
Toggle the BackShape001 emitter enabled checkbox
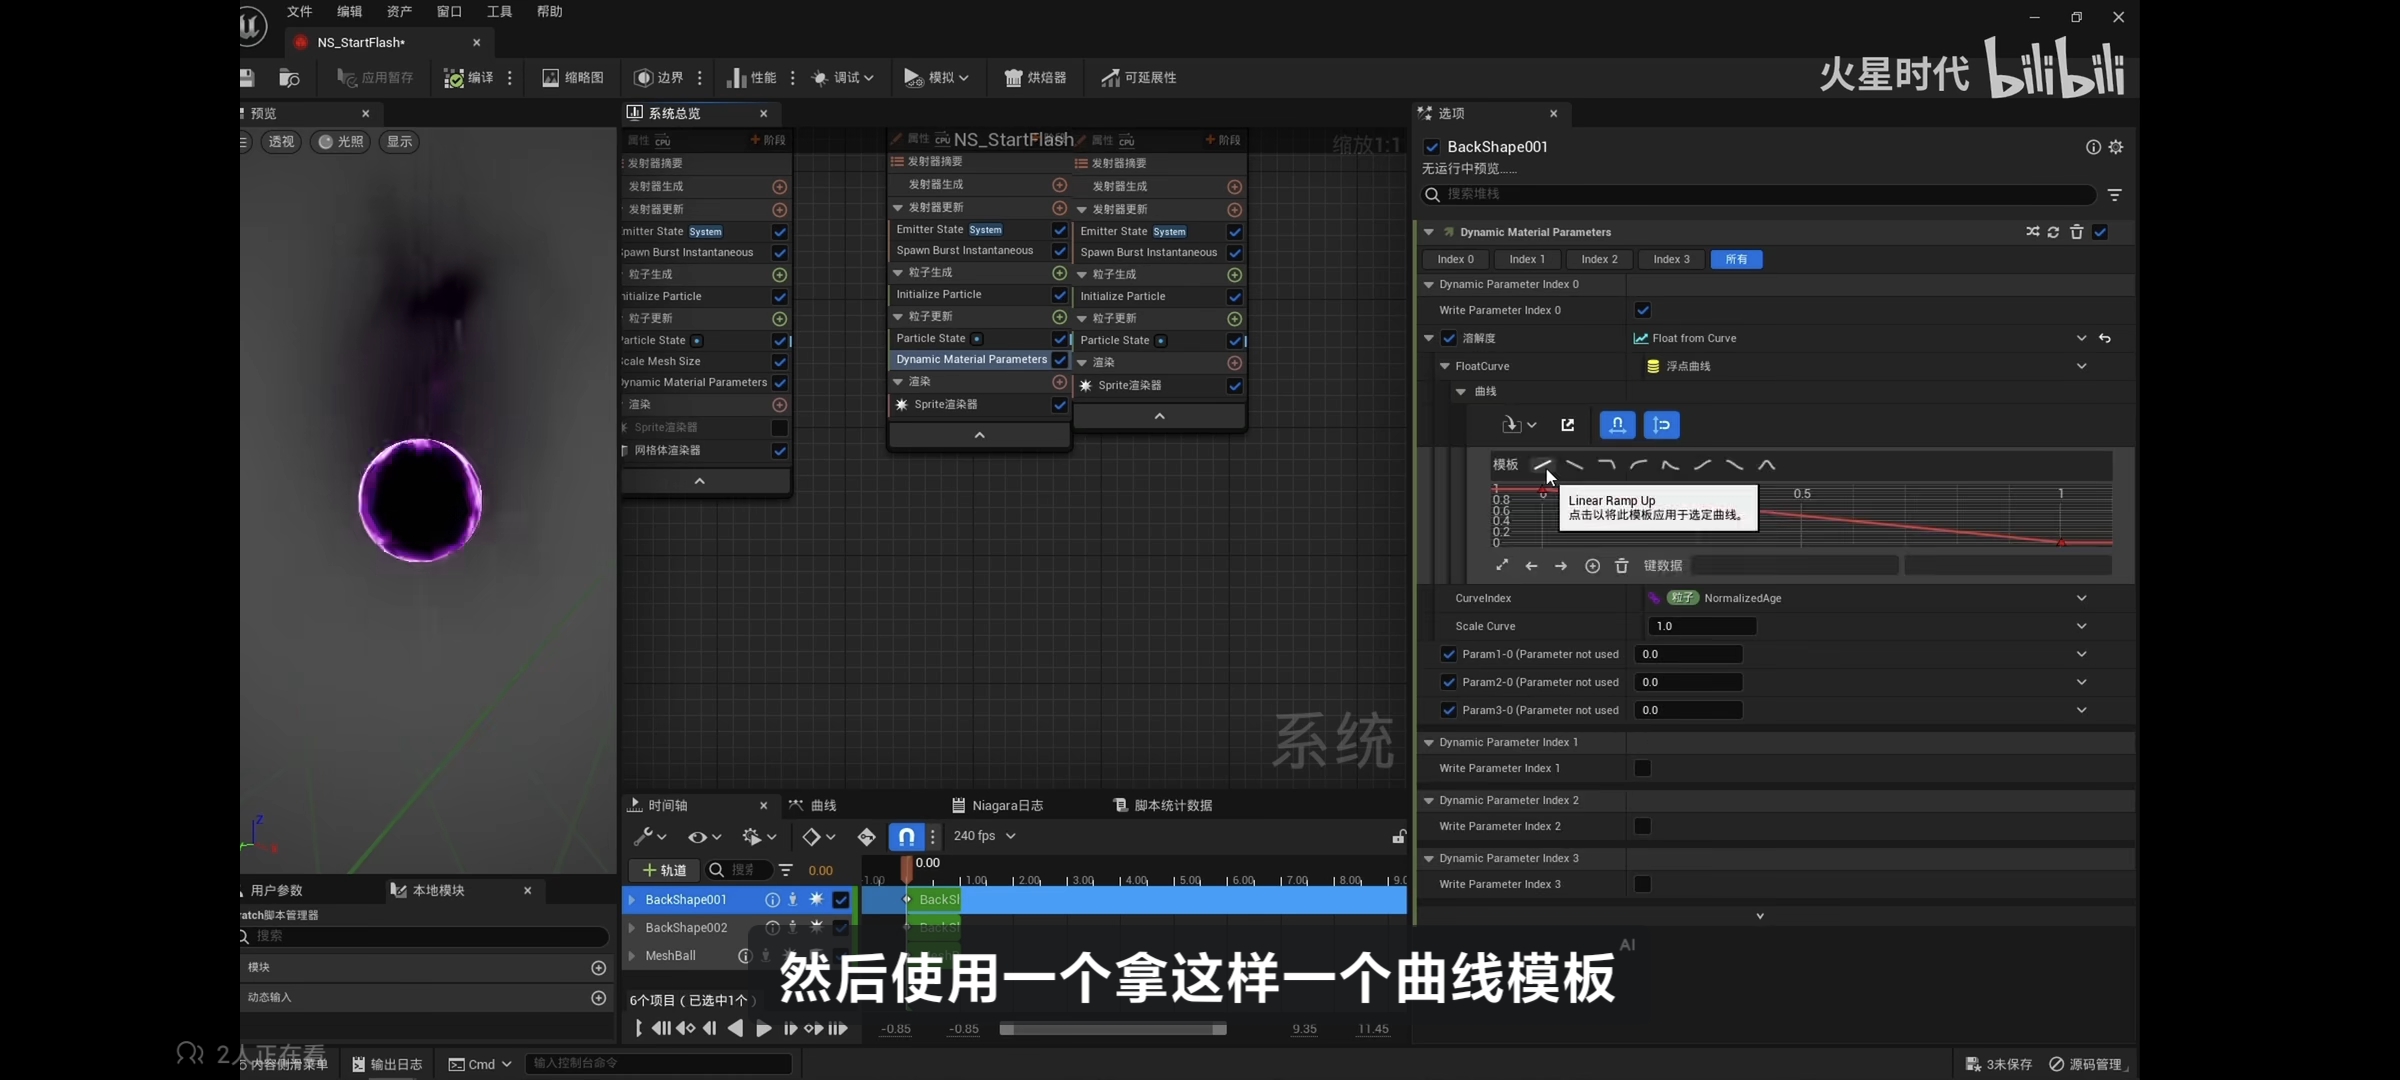pos(841,900)
